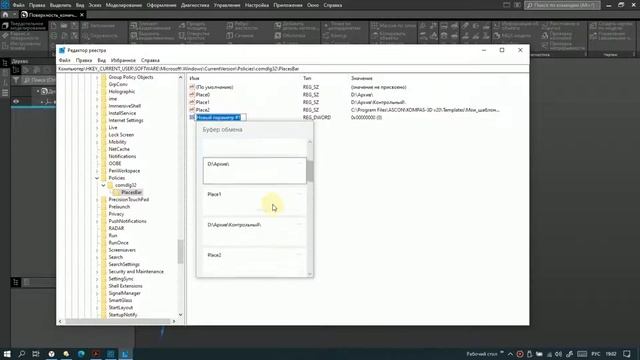This screenshot has width=640, height=360.
Task: Open the Правка menu in Registry Editor
Action: tap(84, 60)
